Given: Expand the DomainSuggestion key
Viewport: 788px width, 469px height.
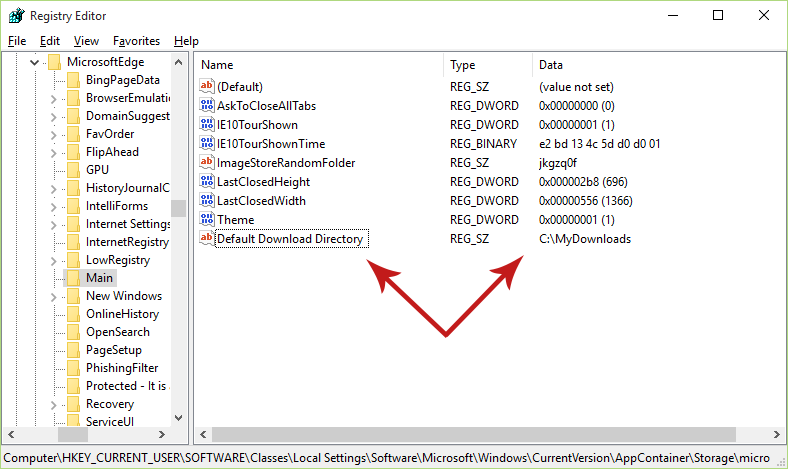Looking at the screenshot, I should click(53, 117).
